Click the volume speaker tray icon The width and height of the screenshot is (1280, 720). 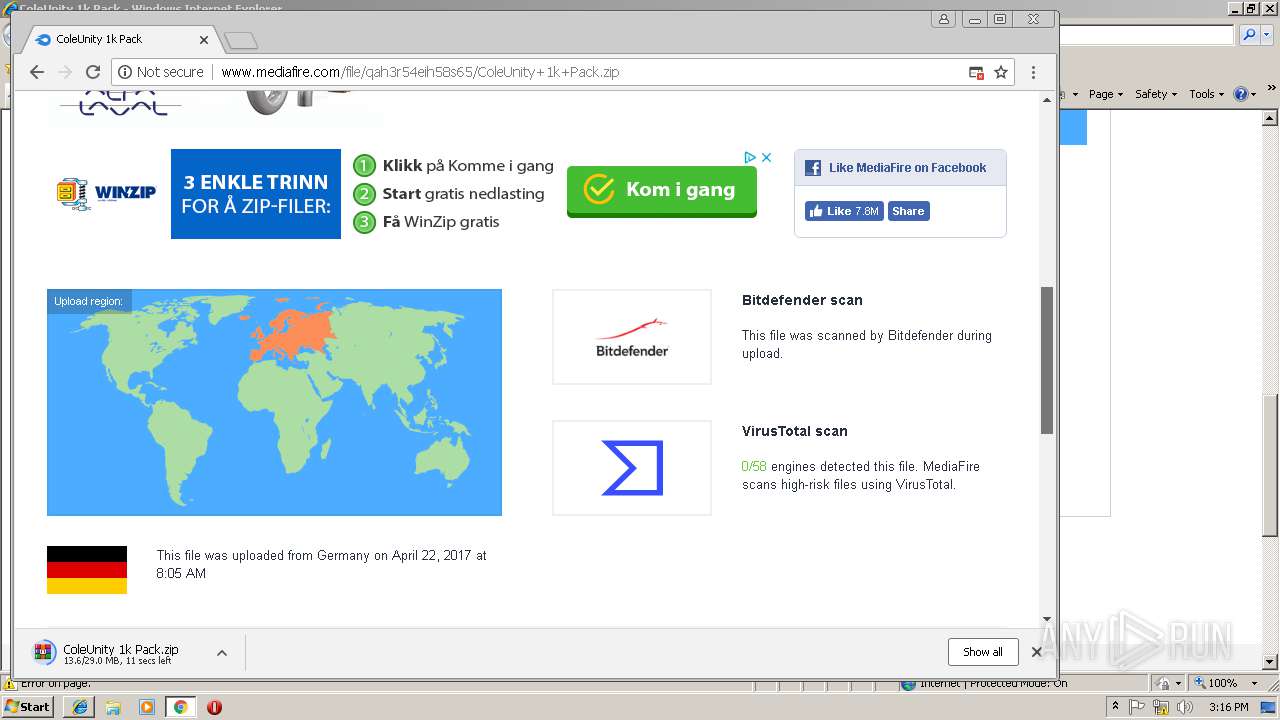1185,707
